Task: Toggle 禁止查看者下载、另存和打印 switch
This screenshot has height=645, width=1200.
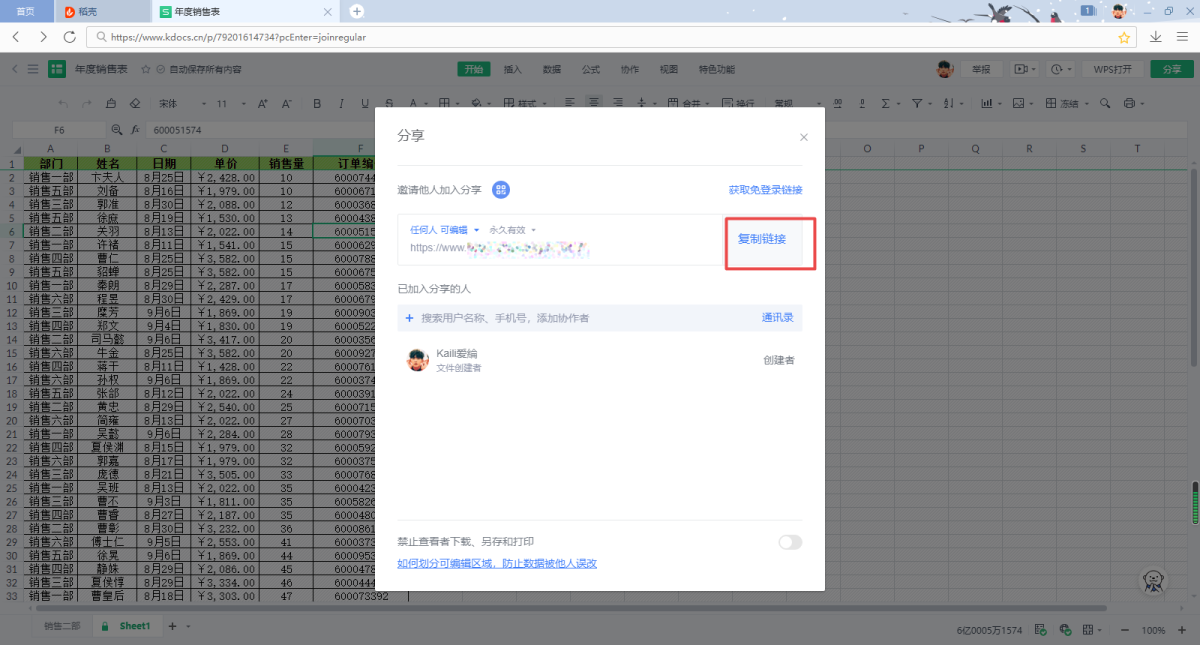Action: point(790,542)
